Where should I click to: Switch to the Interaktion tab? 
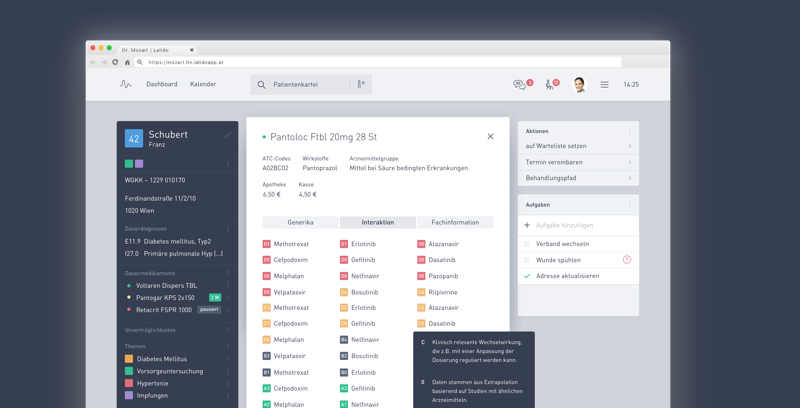point(378,222)
